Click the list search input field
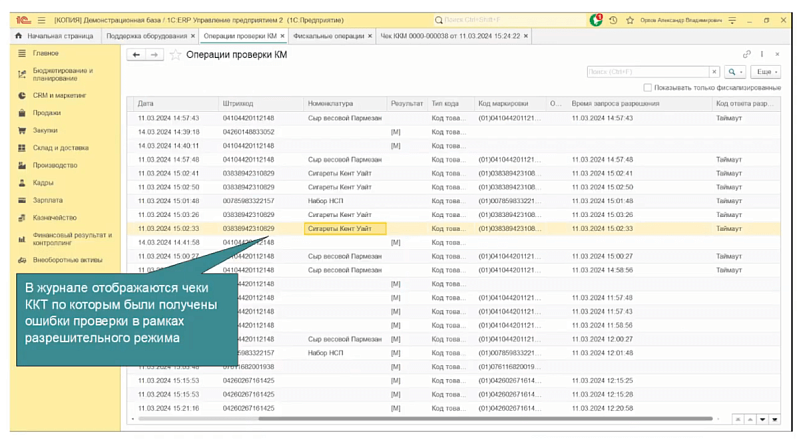This screenshot has height=444, width=799. (x=648, y=72)
